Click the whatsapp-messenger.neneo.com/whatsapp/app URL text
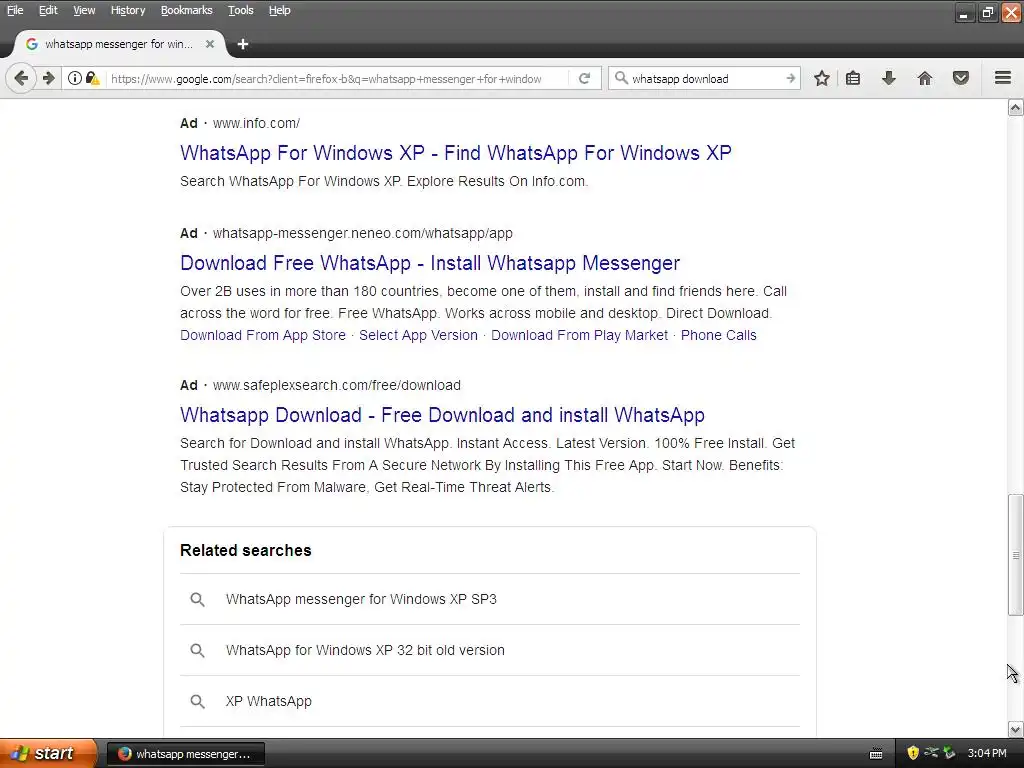This screenshot has height=768, width=1024. (362, 233)
